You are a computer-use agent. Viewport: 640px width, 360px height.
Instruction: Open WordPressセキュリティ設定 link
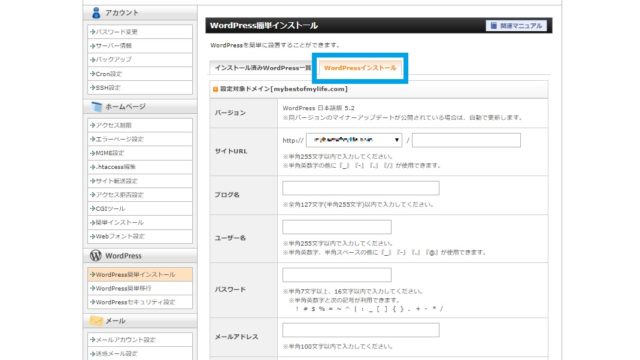point(140,302)
